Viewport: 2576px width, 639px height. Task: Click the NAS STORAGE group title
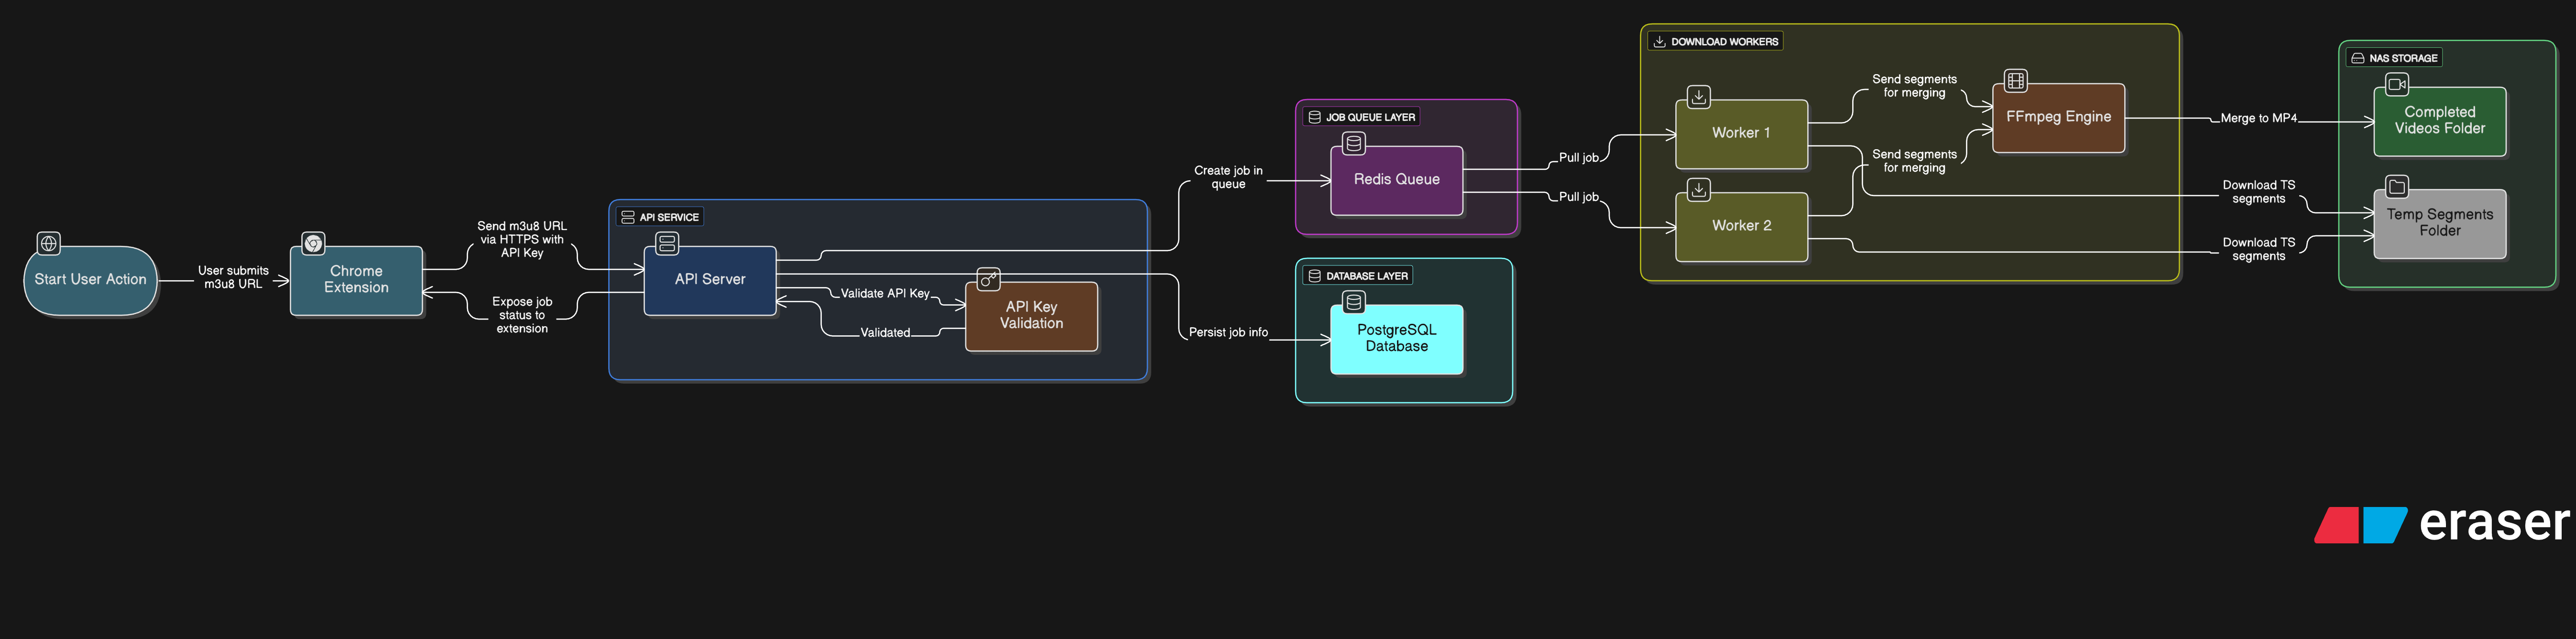(2403, 58)
